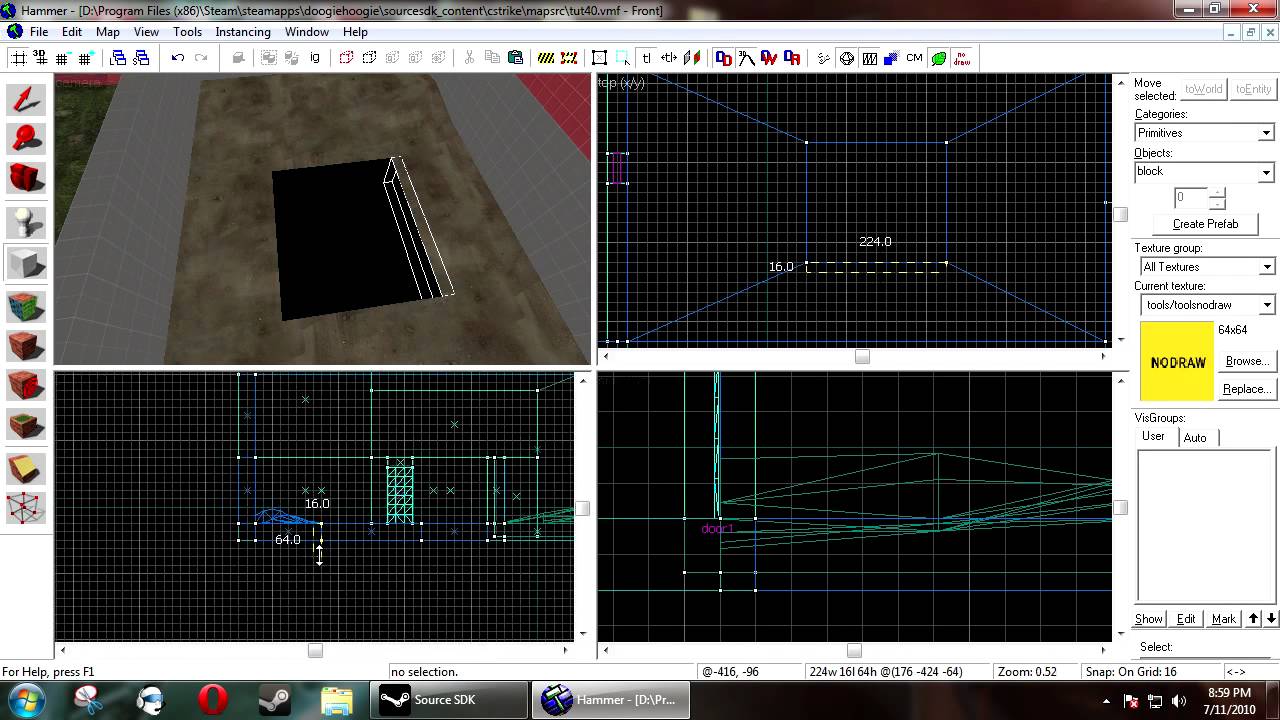
Task: Click the Browse texture button
Action: click(1247, 361)
